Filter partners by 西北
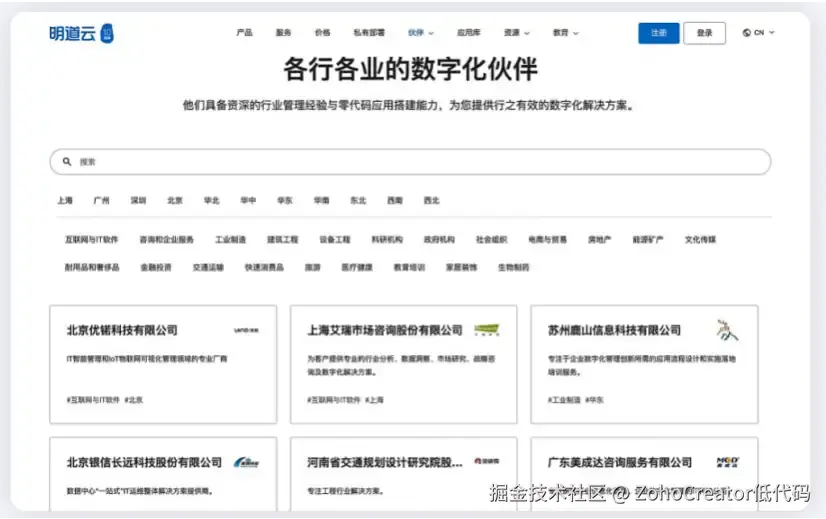 coord(431,200)
